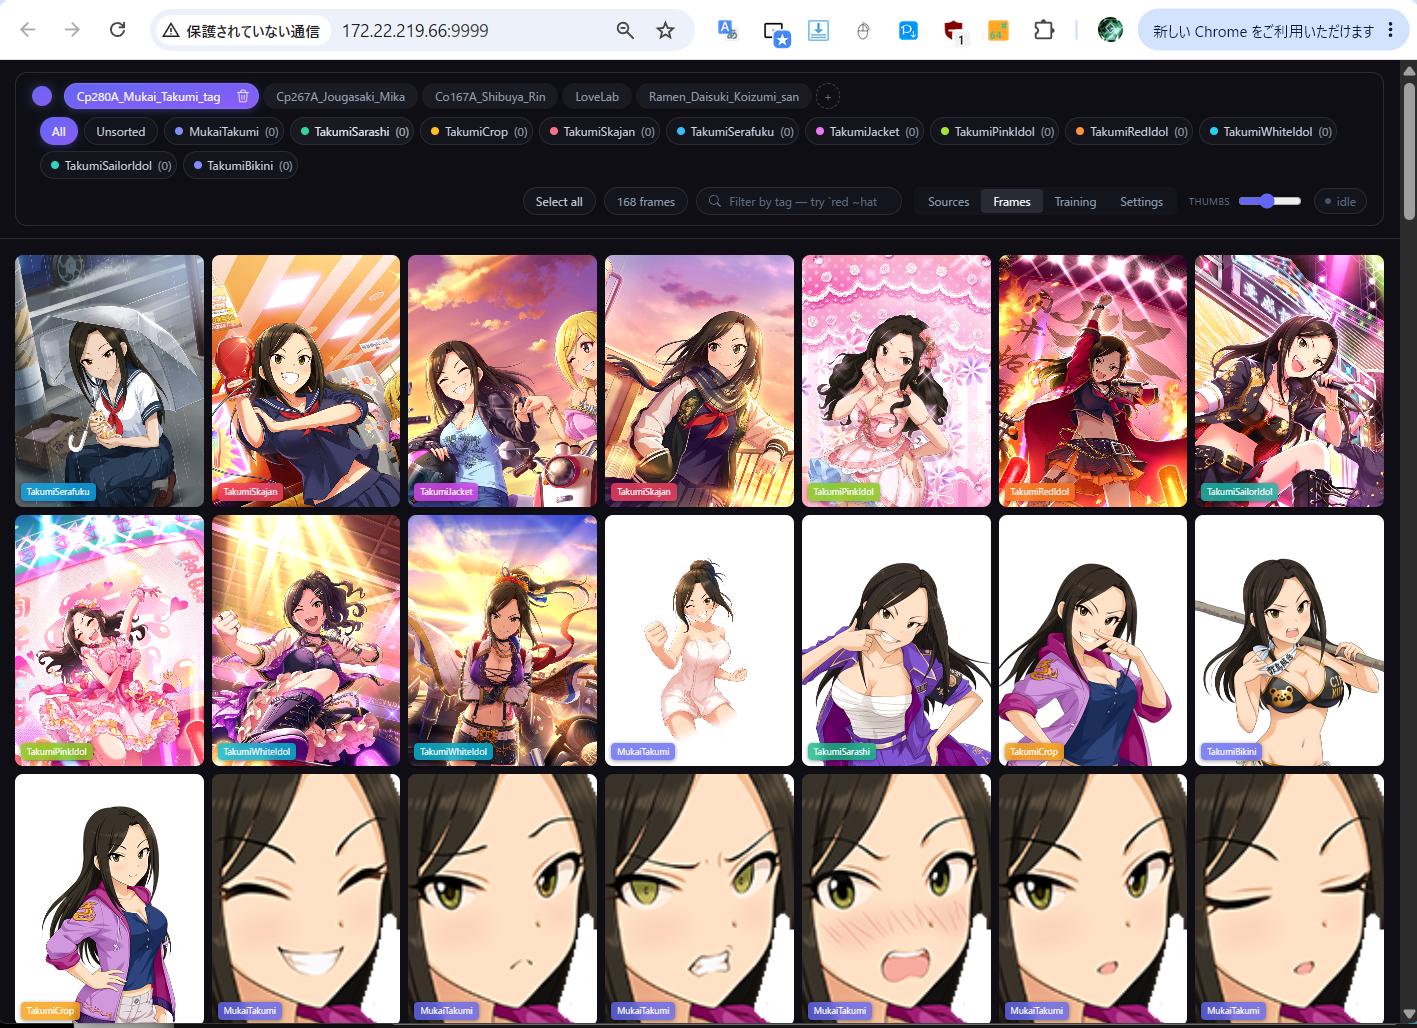Show all frames with the All filter
This screenshot has height=1028, width=1417.
(59, 132)
